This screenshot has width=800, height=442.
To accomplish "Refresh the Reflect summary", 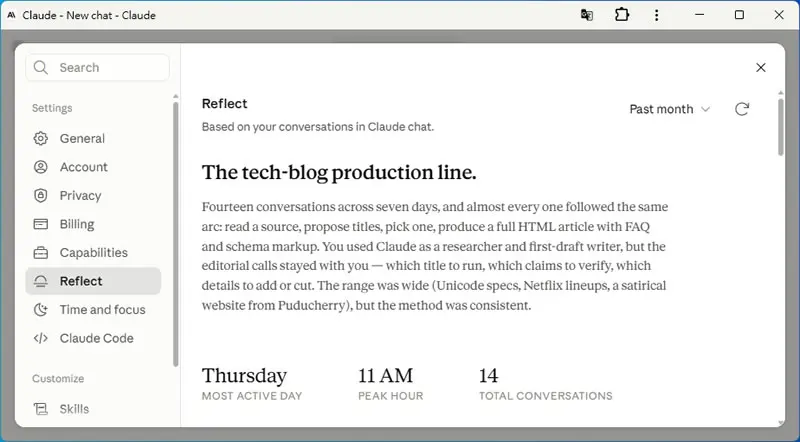I will (x=742, y=109).
